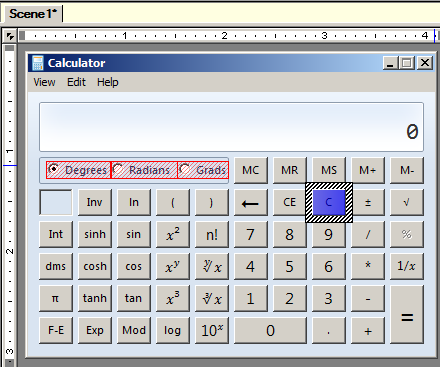Click the equals button
Image resolution: width=440 pixels, height=367 pixels.
tap(407, 314)
